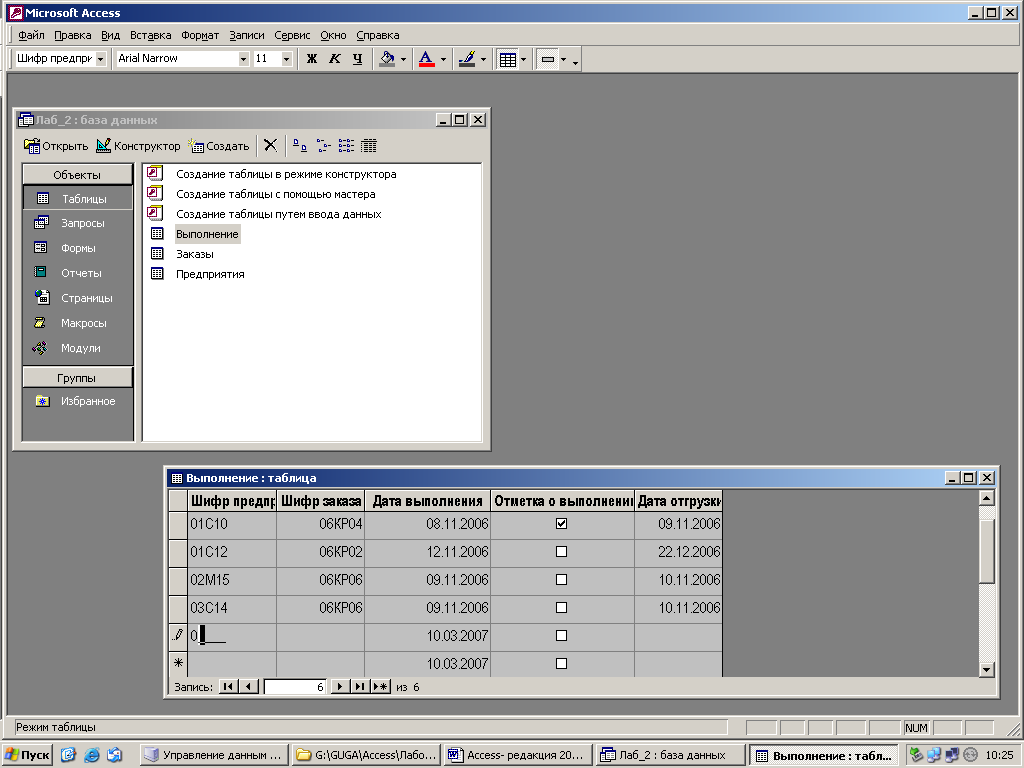Open the Справка menu

click(x=377, y=35)
